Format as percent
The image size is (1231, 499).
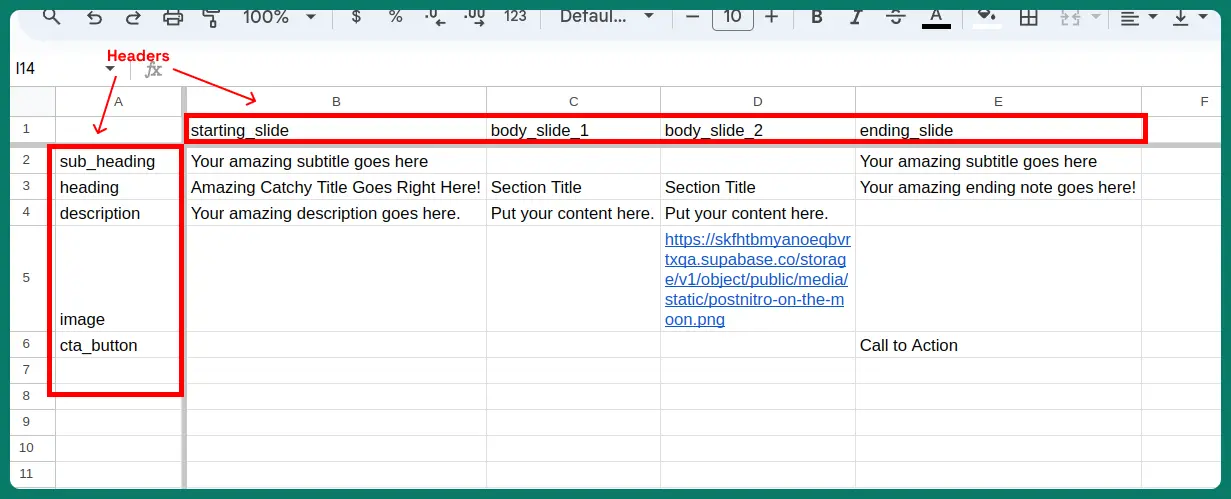click(396, 16)
